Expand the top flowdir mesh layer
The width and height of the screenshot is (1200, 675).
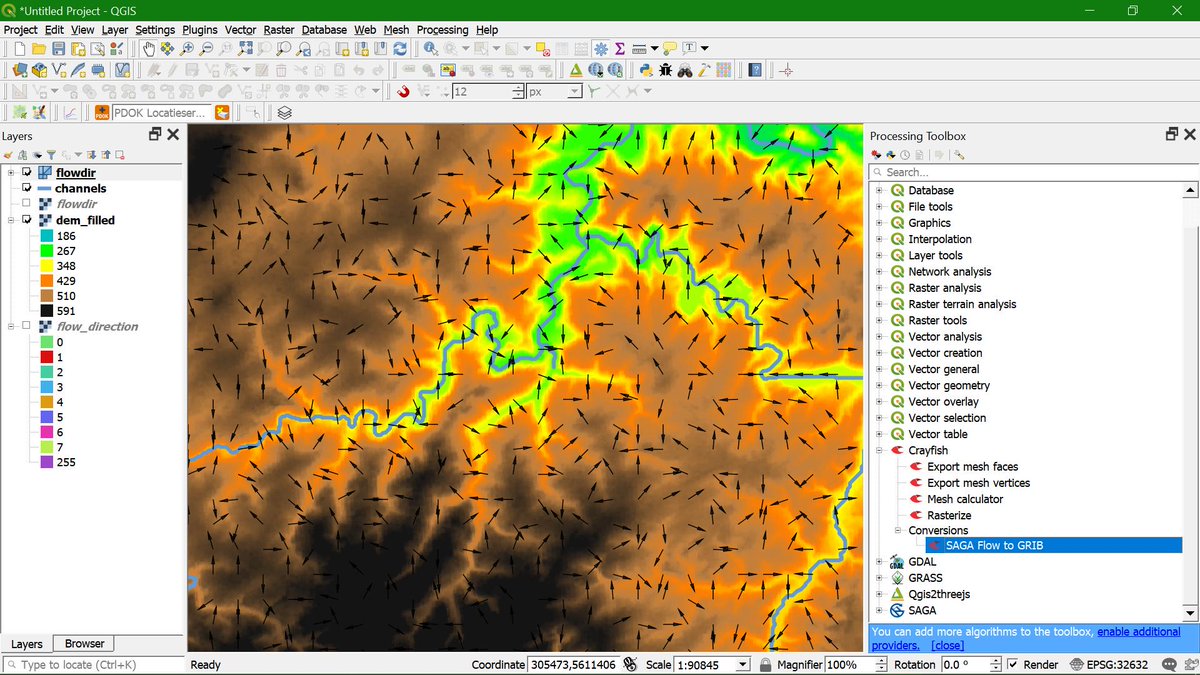click(11, 172)
